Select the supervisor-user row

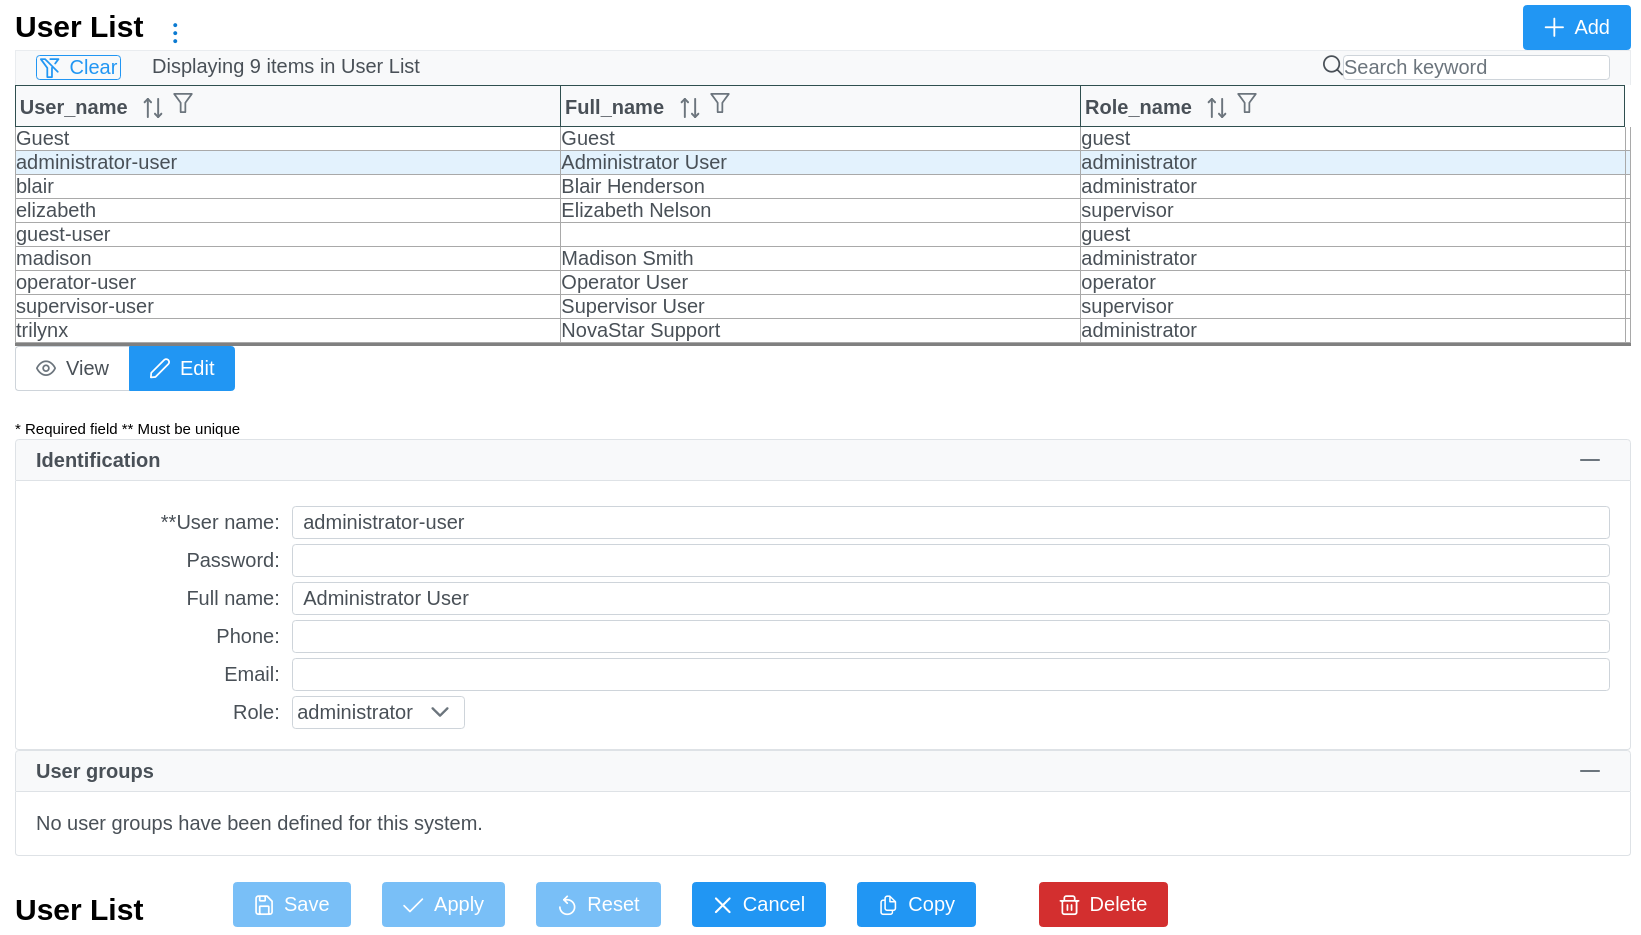822,306
